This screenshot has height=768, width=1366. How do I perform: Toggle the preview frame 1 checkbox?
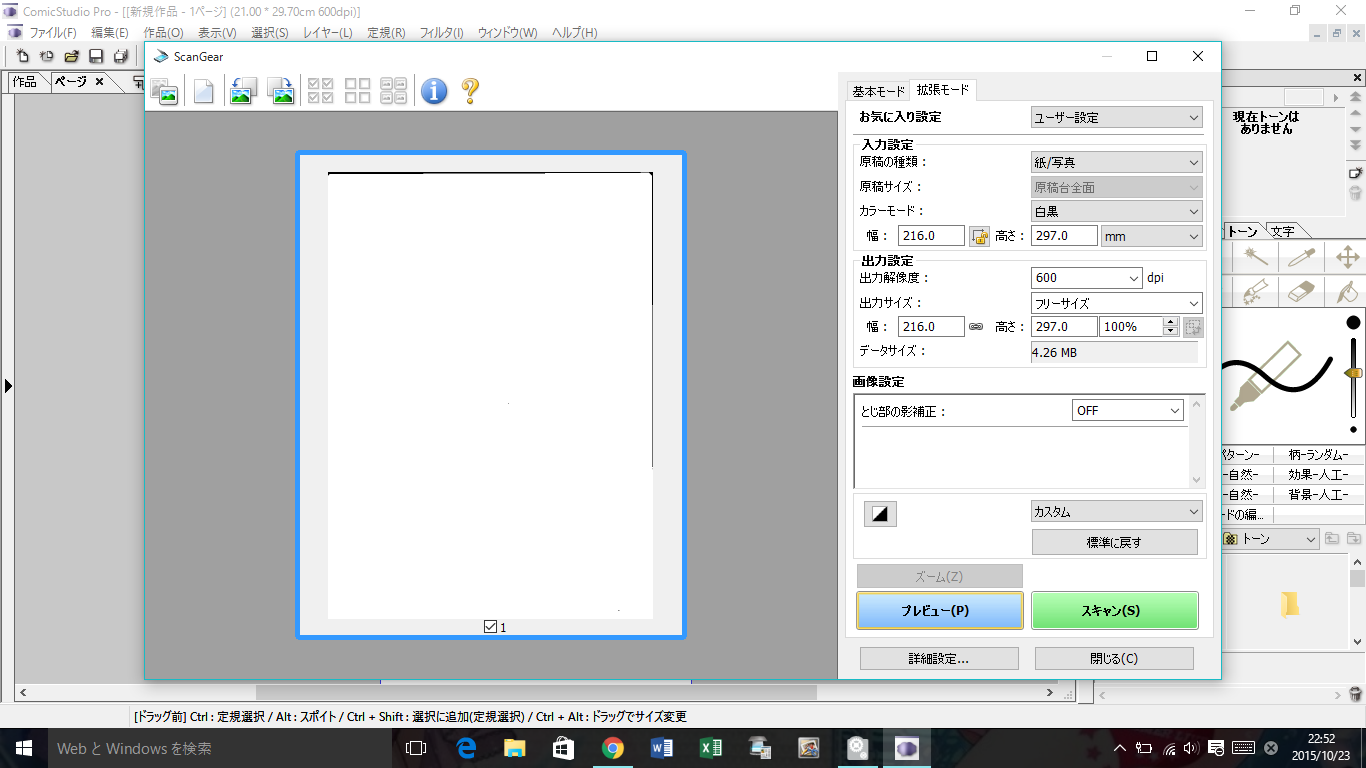click(x=490, y=627)
